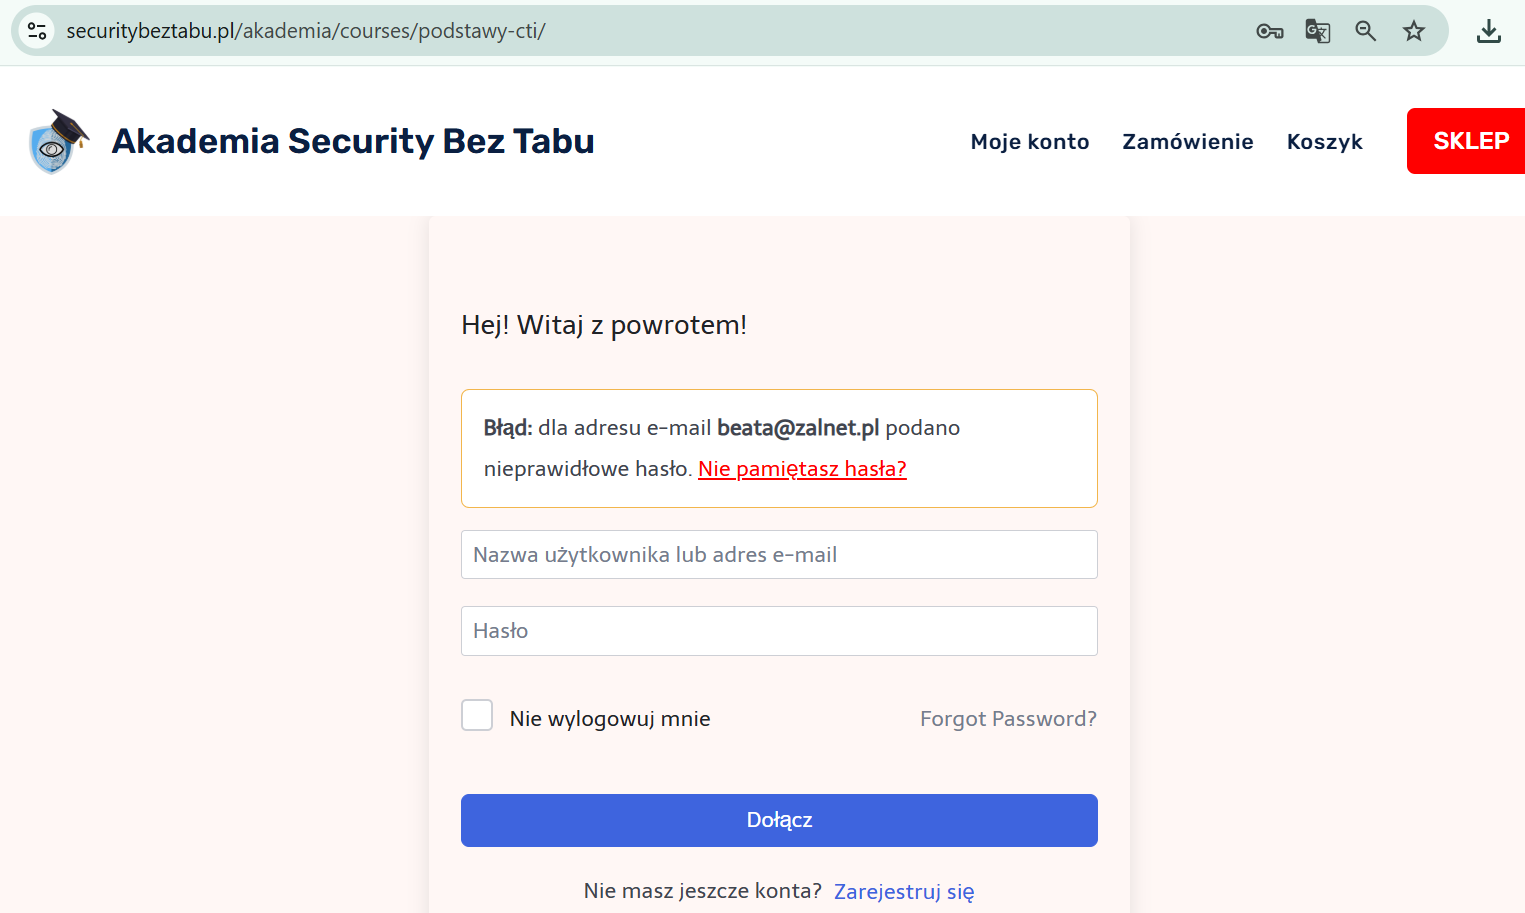This screenshot has width=1525, height=913.
Task: Select the browser URL address text
Action: coord(306,31)
